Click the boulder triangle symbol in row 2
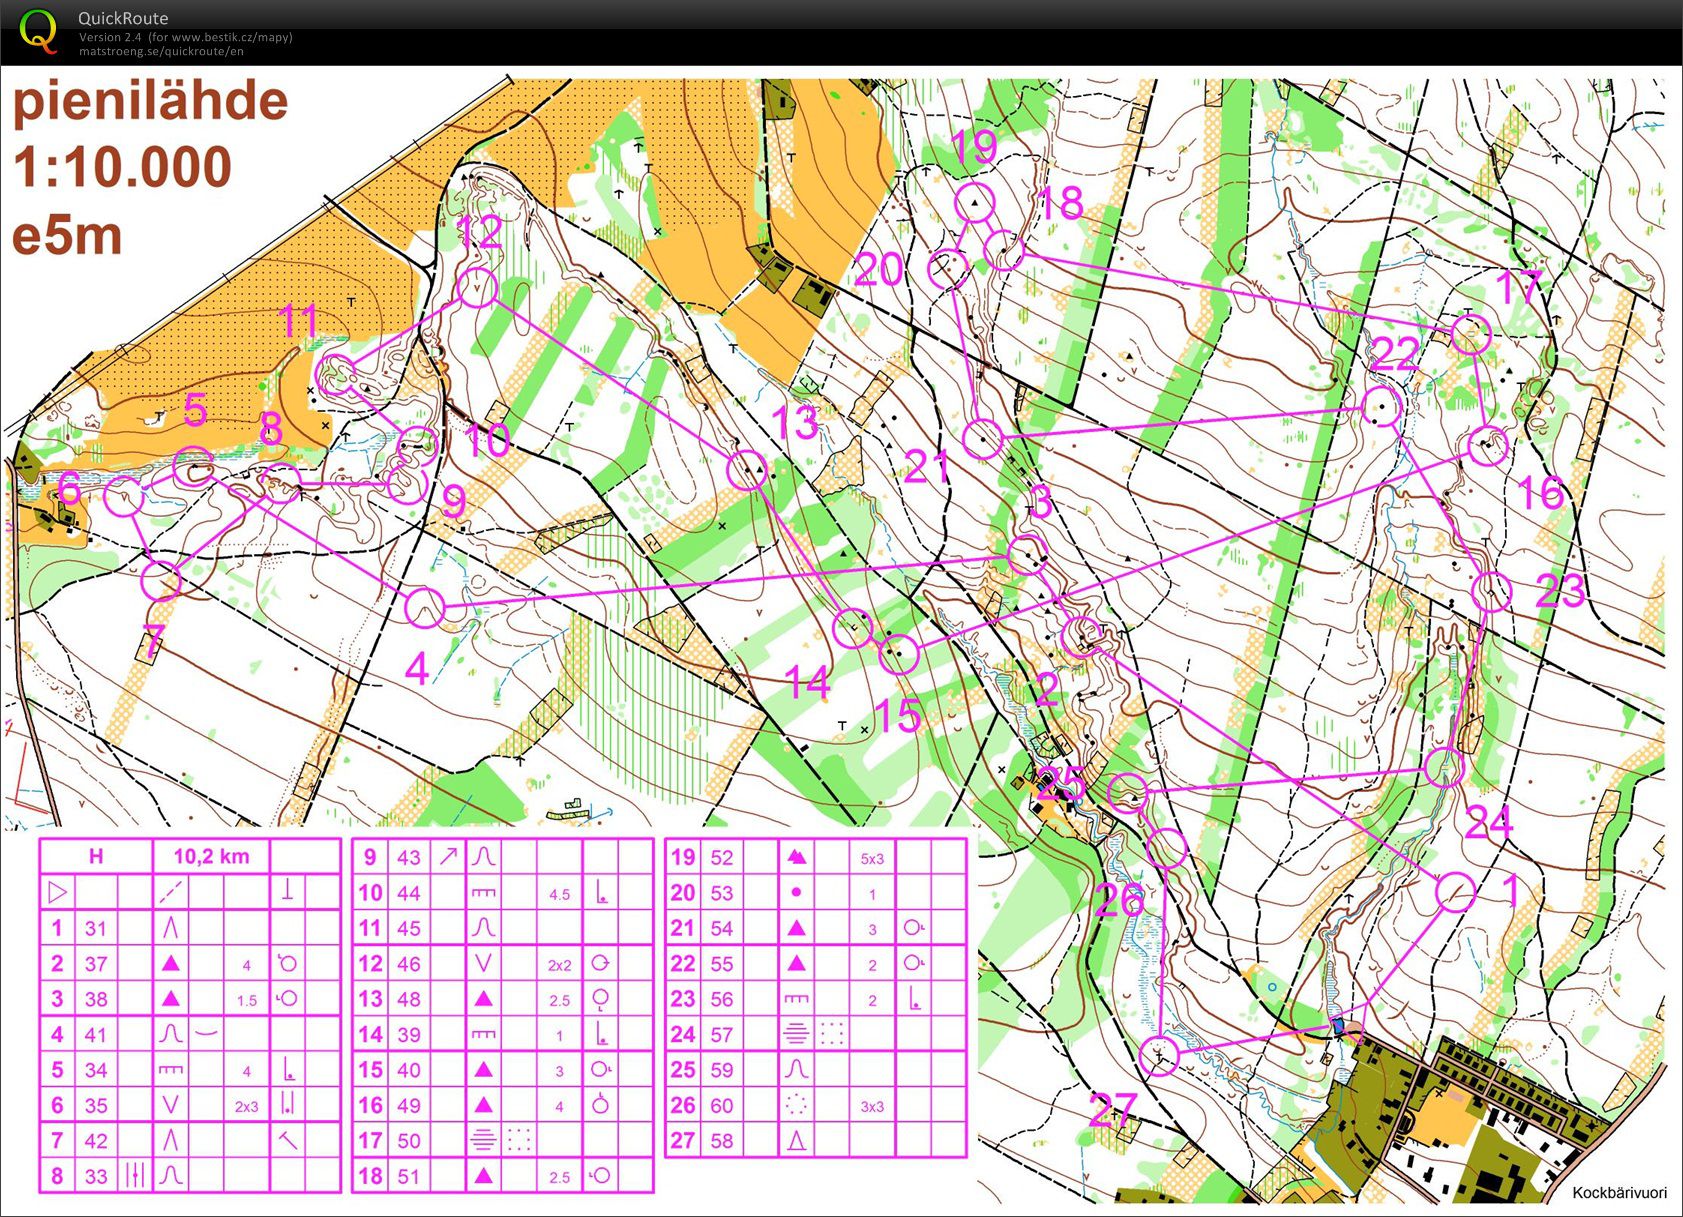 (170, 963)
